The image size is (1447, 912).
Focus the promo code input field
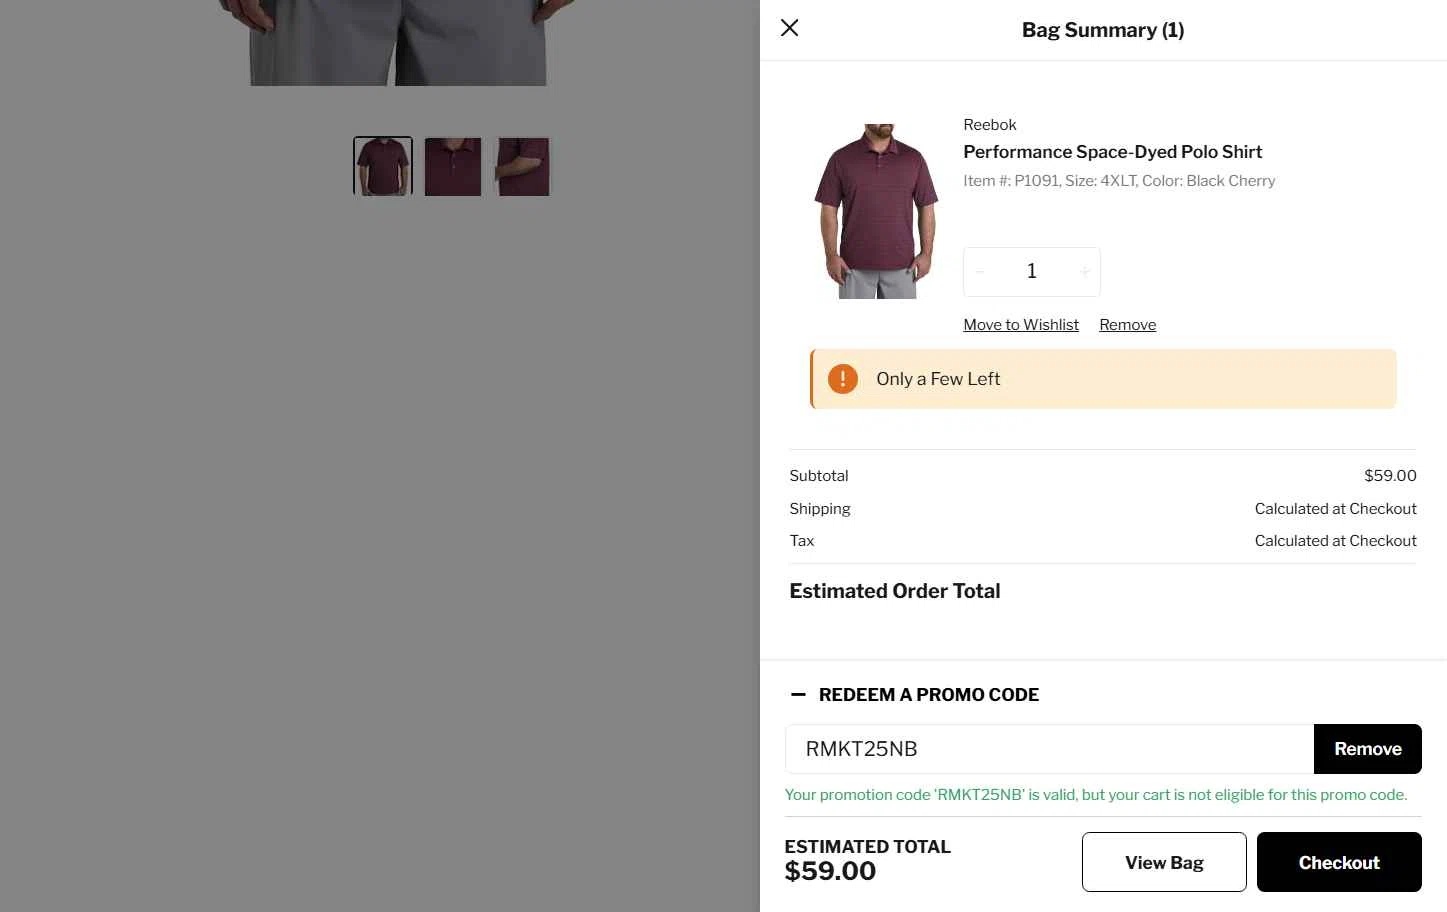tap(1048, 749)
